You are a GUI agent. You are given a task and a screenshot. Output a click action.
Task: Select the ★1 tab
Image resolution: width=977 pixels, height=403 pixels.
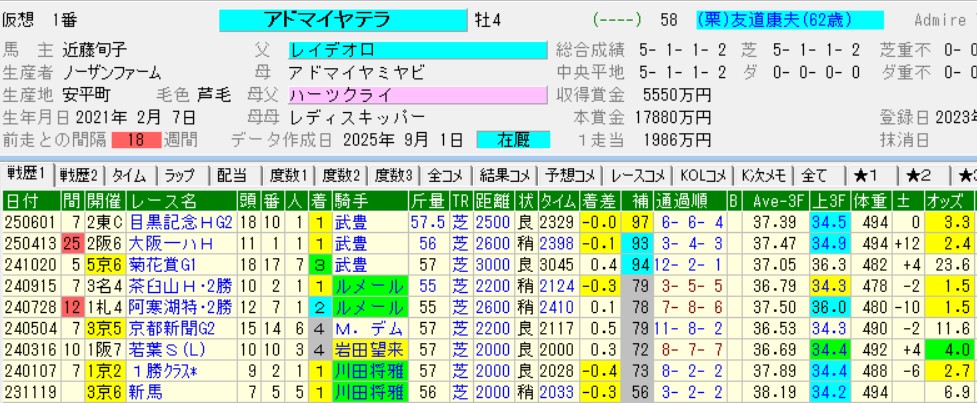[x=866, y=175]
